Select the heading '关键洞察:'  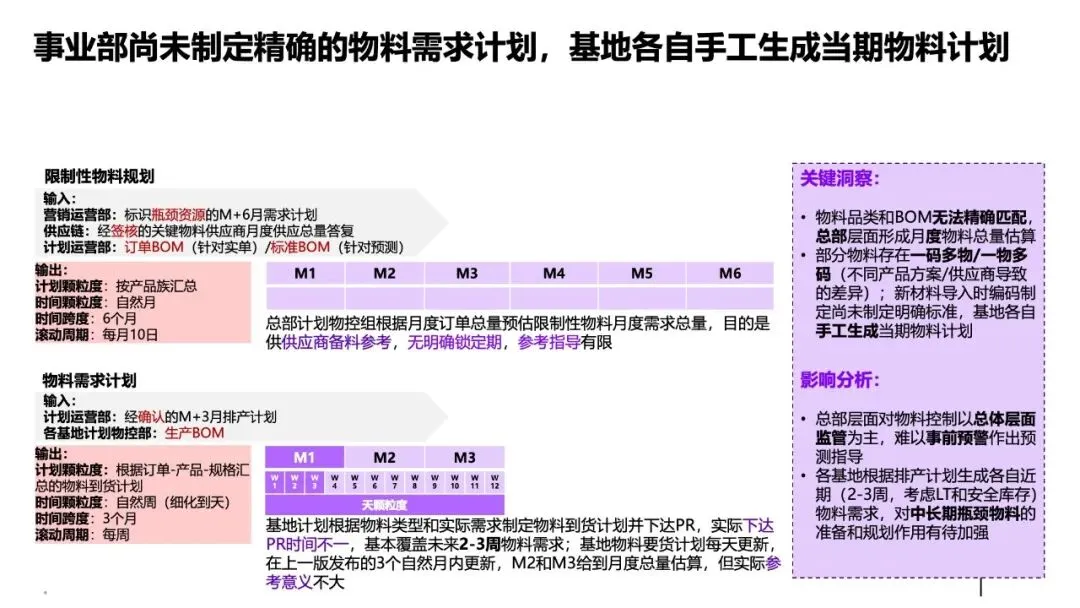pos(840,179)
